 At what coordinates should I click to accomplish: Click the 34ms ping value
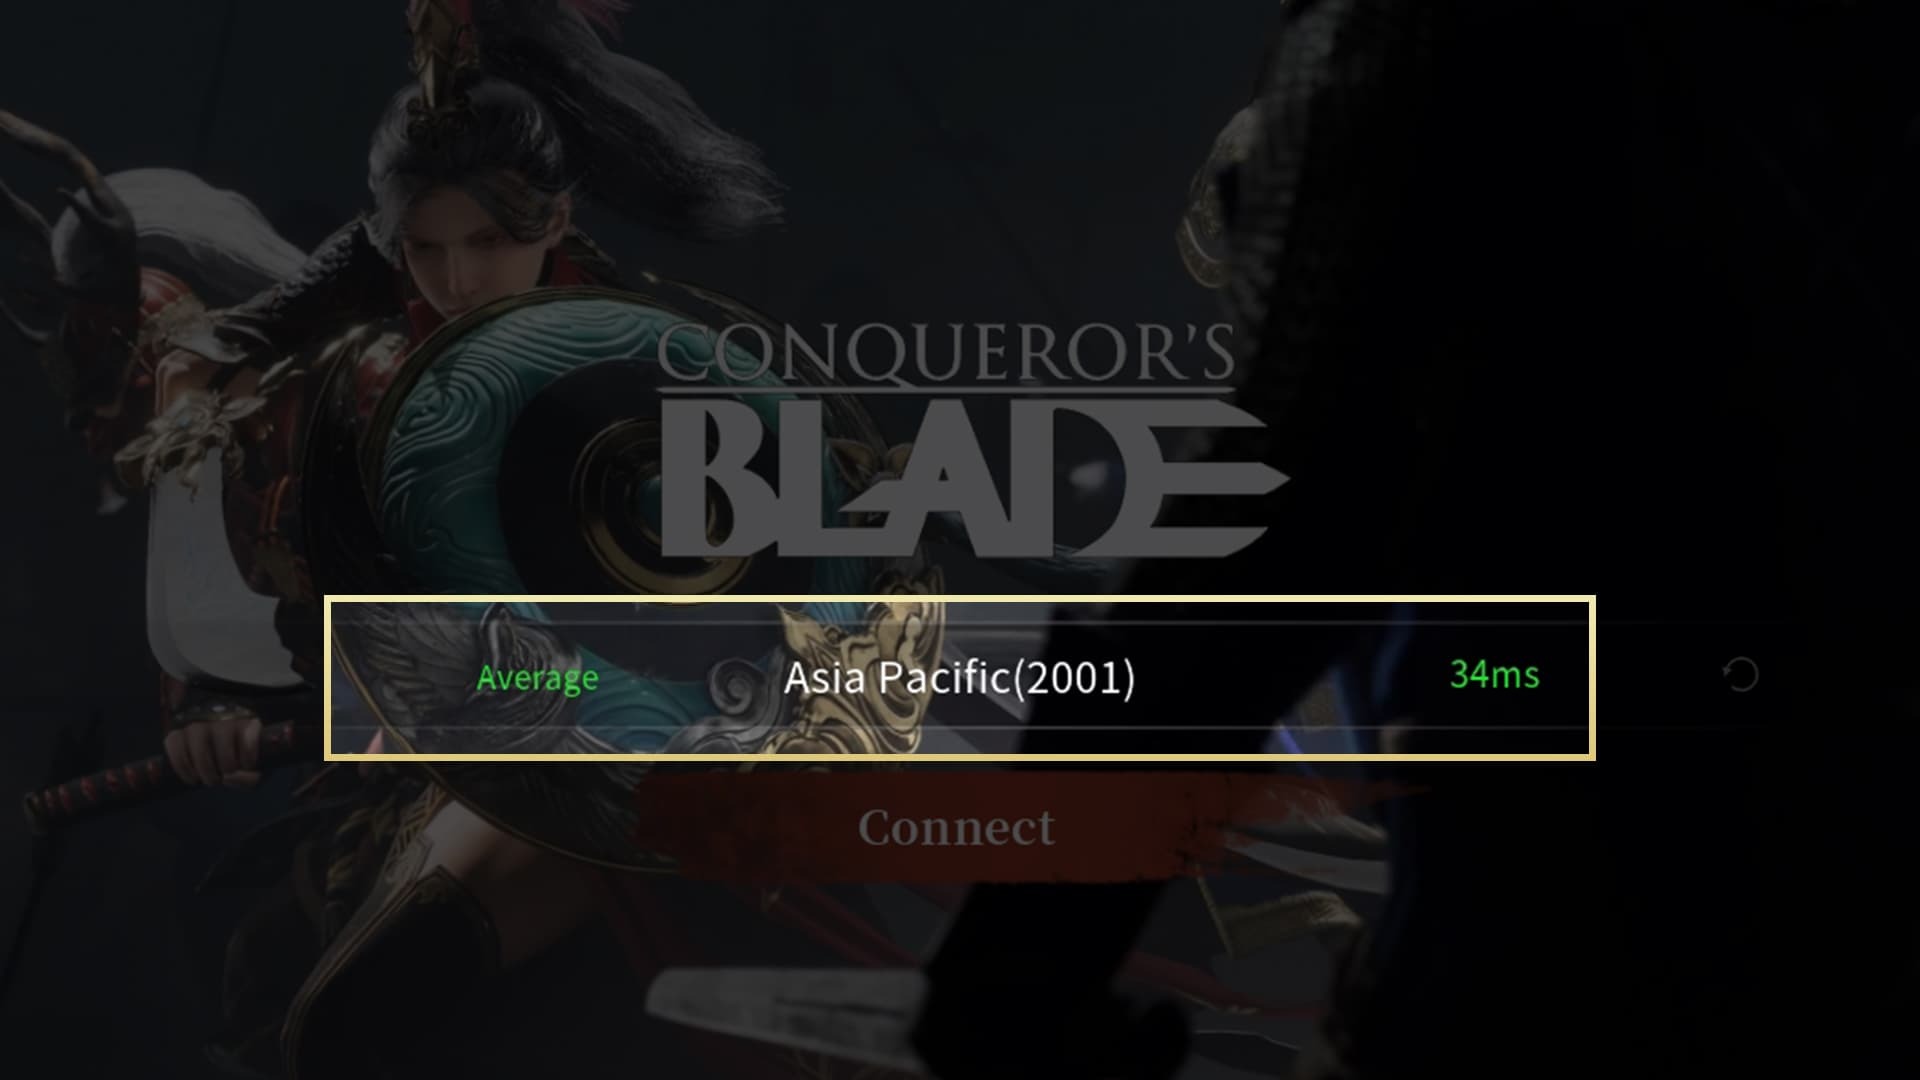[1494, 674]
